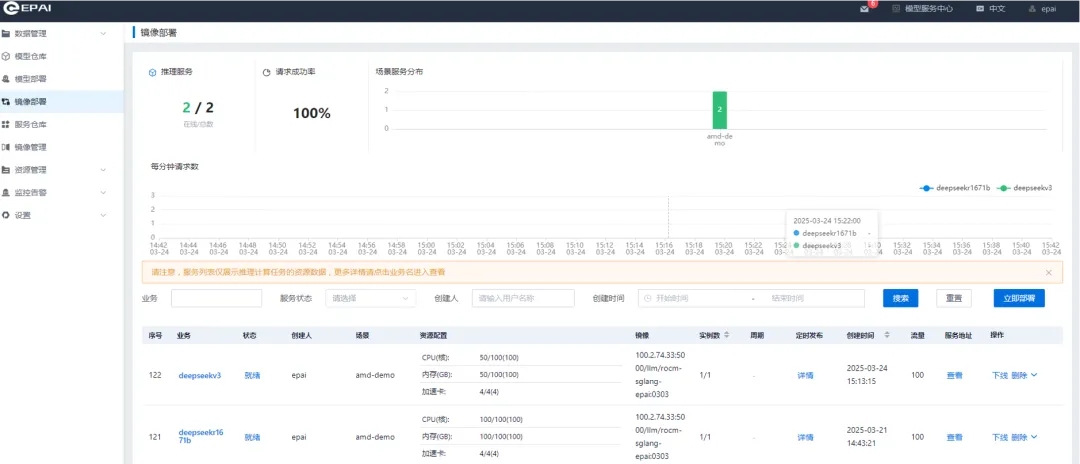Sort table by 实例数 column
Viewport: 1080px width, 464px height.
[x=726, y=335]
